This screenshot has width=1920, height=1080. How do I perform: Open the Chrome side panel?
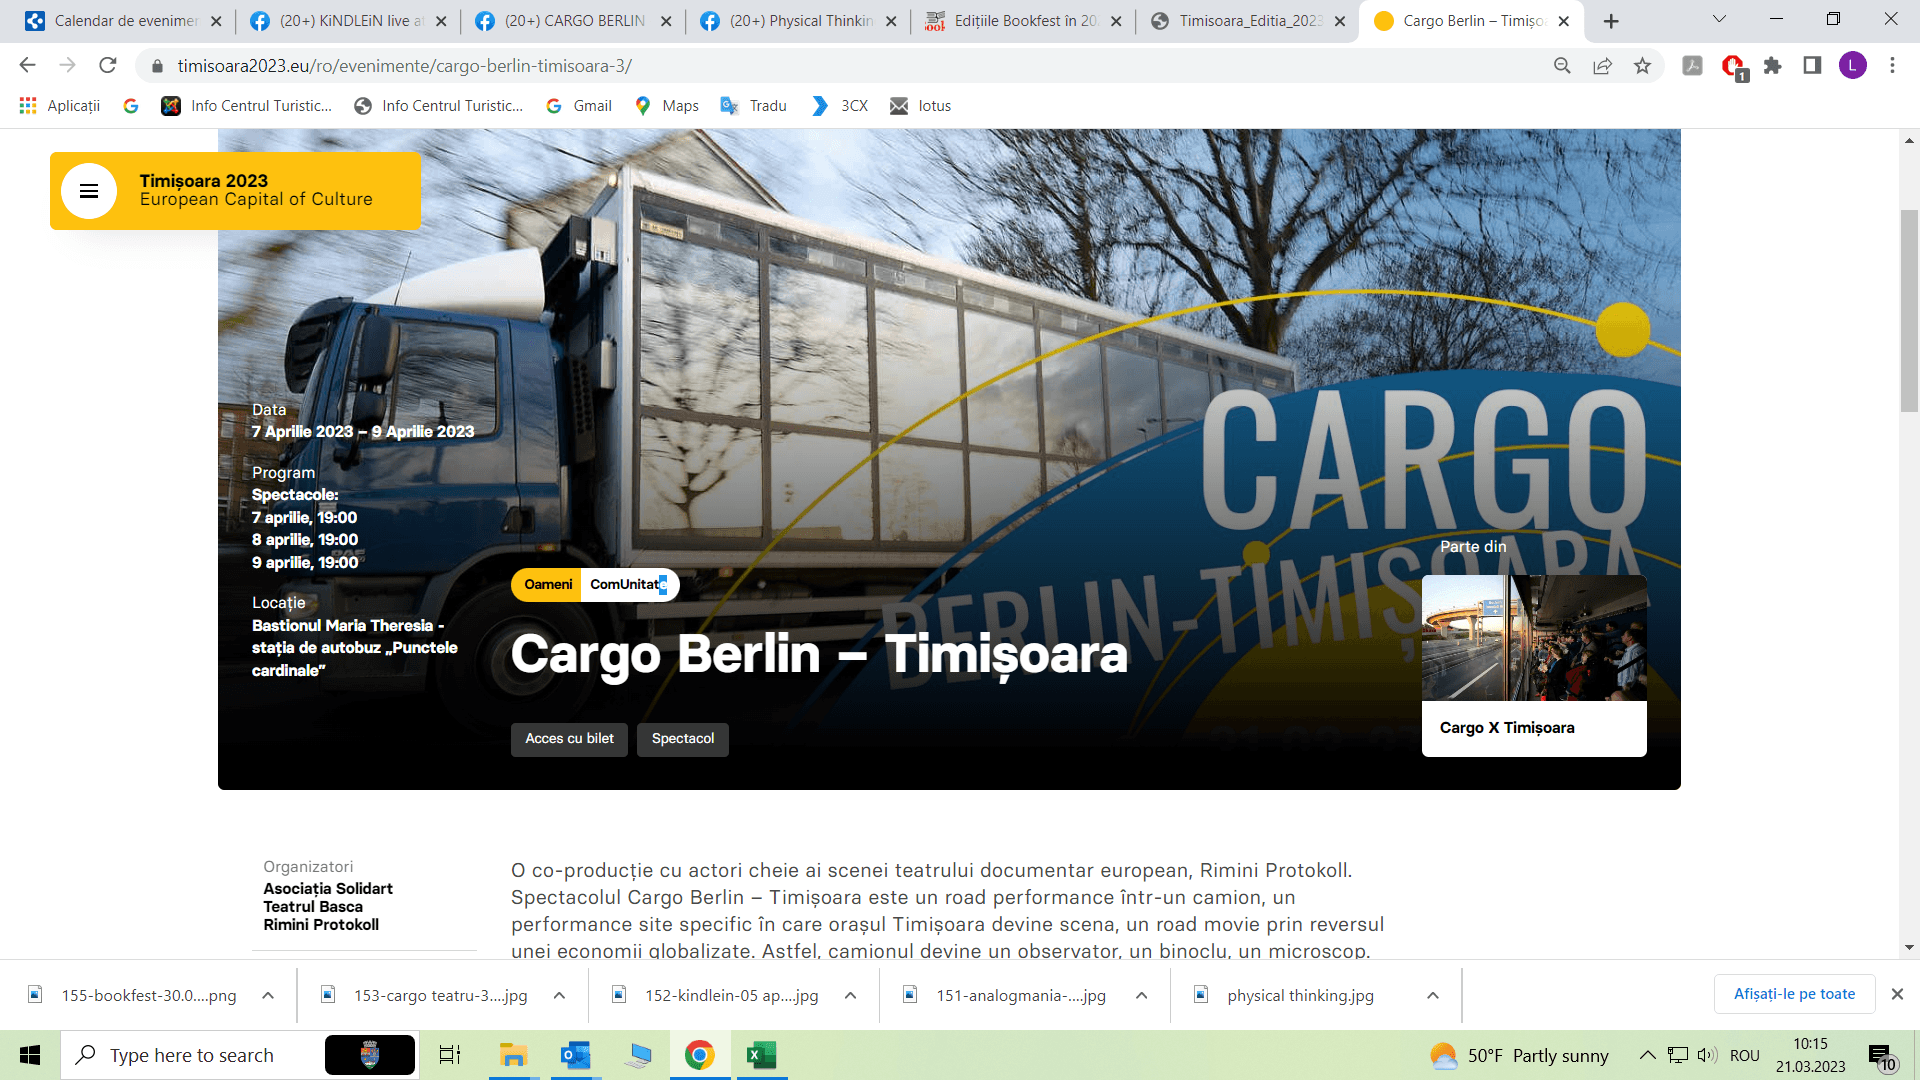1812,66
